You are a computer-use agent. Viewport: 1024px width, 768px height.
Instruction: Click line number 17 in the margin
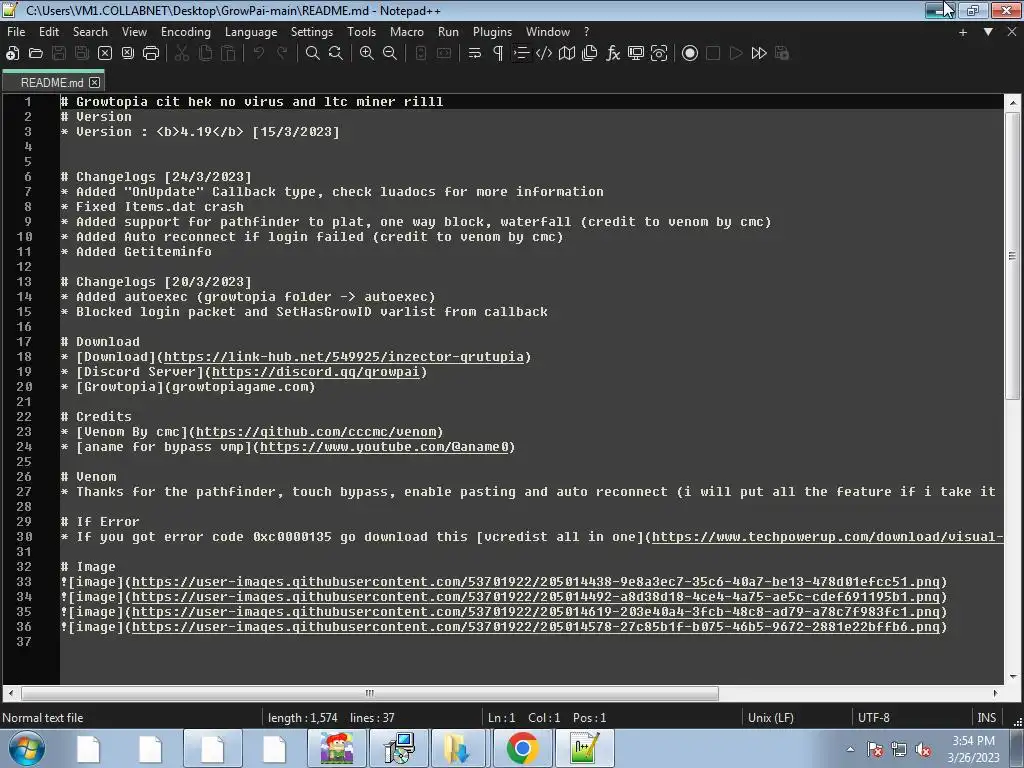[24, 342]
